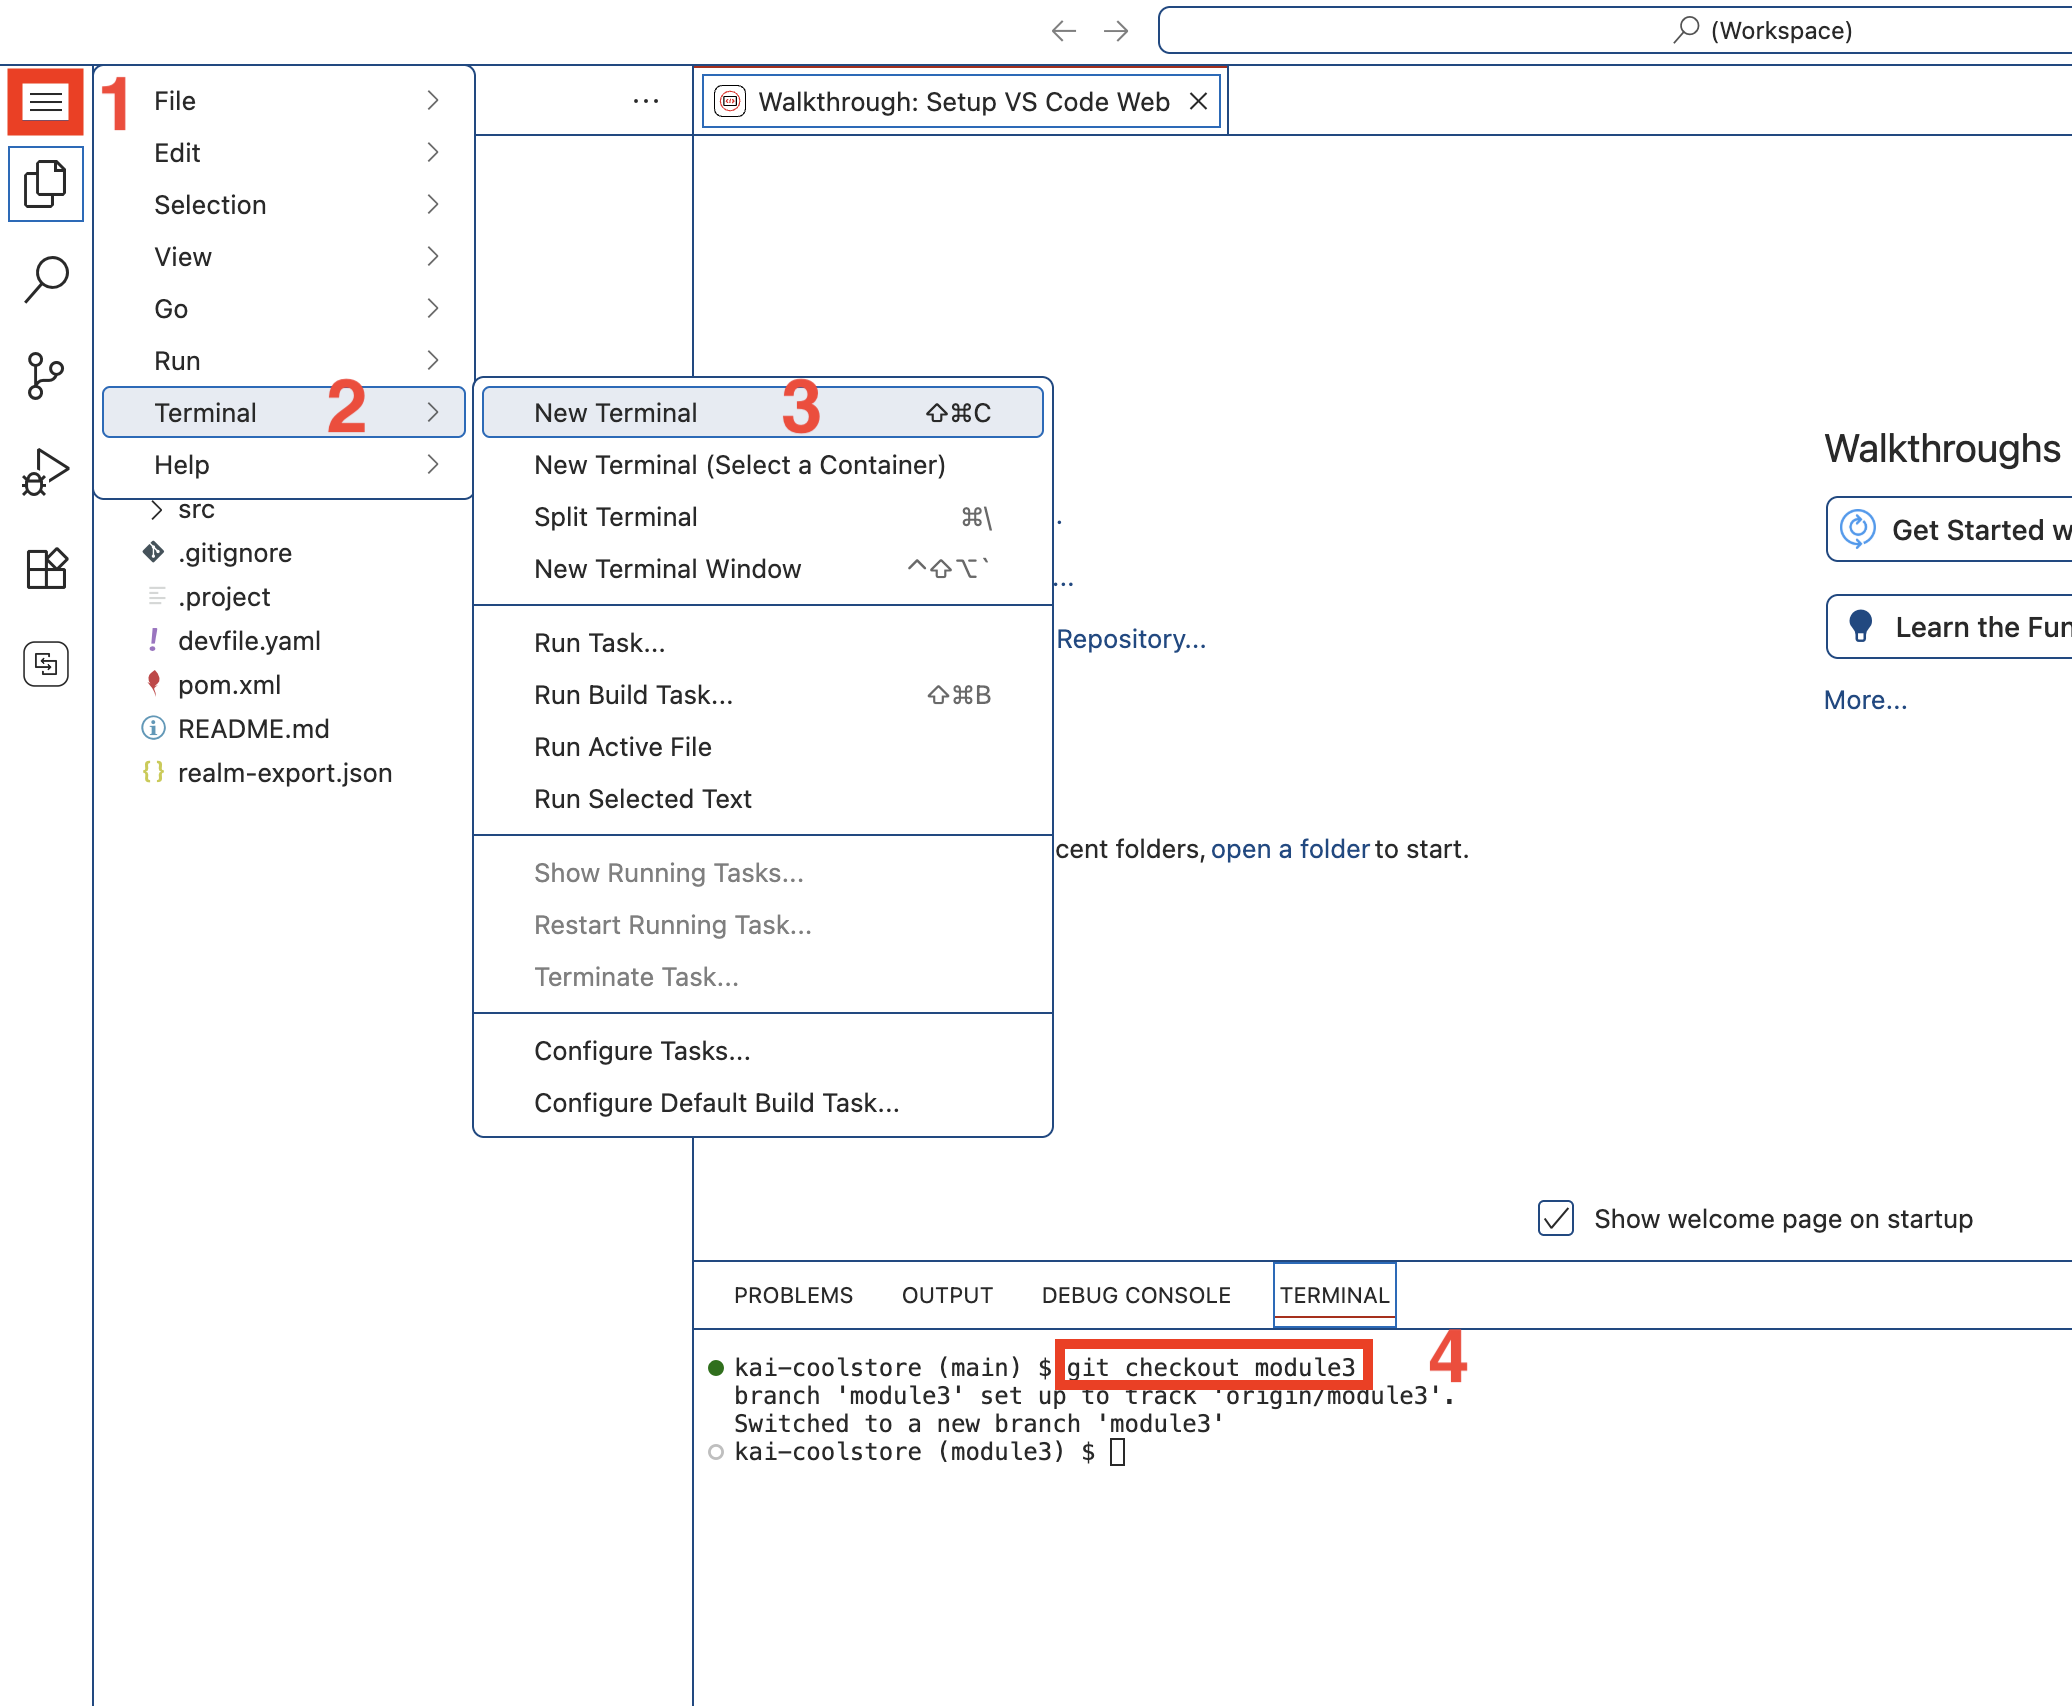Close the Walkthrough Setup VS Code tab
This screenshot has width=2072, height=1706.
click(1198, 101)
